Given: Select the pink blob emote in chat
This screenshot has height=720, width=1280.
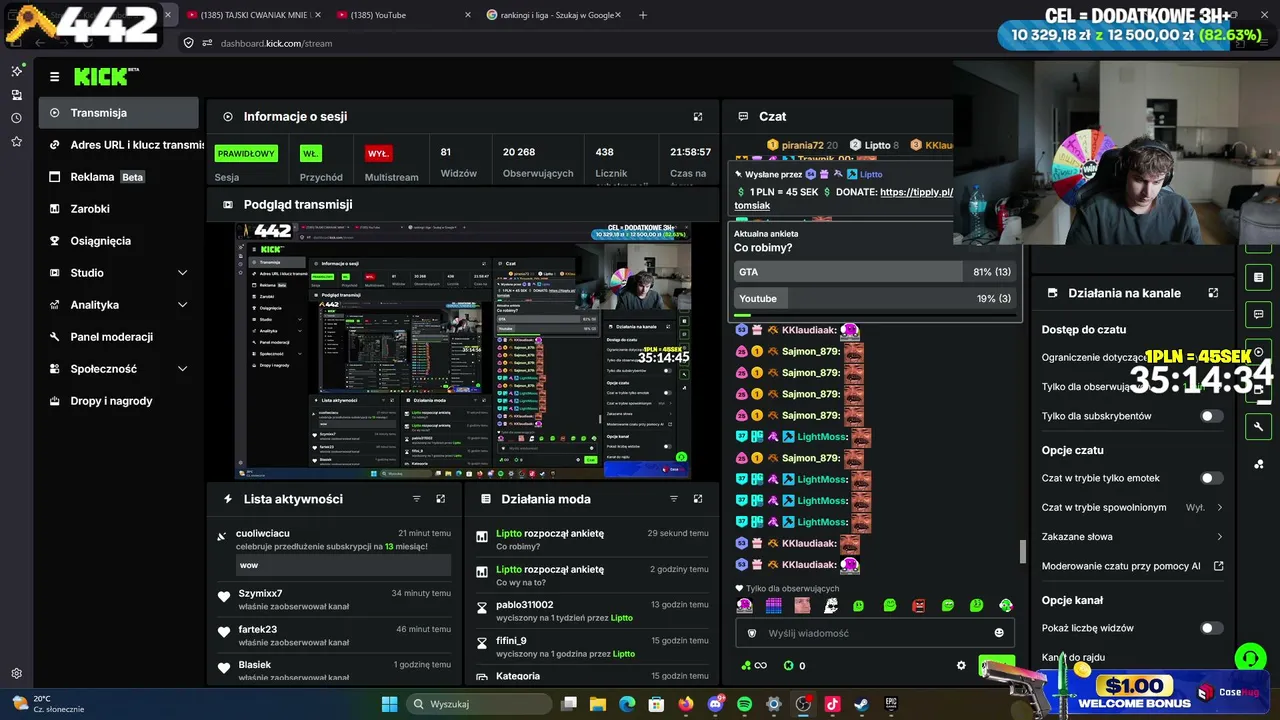Looking at the screenshot, I should point(744,605).
